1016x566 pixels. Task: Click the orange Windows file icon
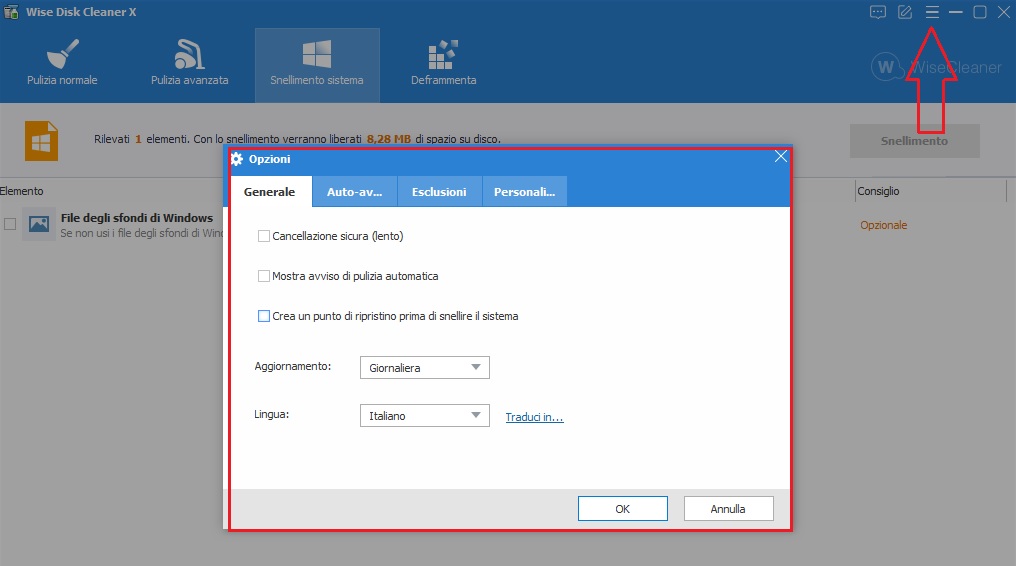click(x=41, y=141)
